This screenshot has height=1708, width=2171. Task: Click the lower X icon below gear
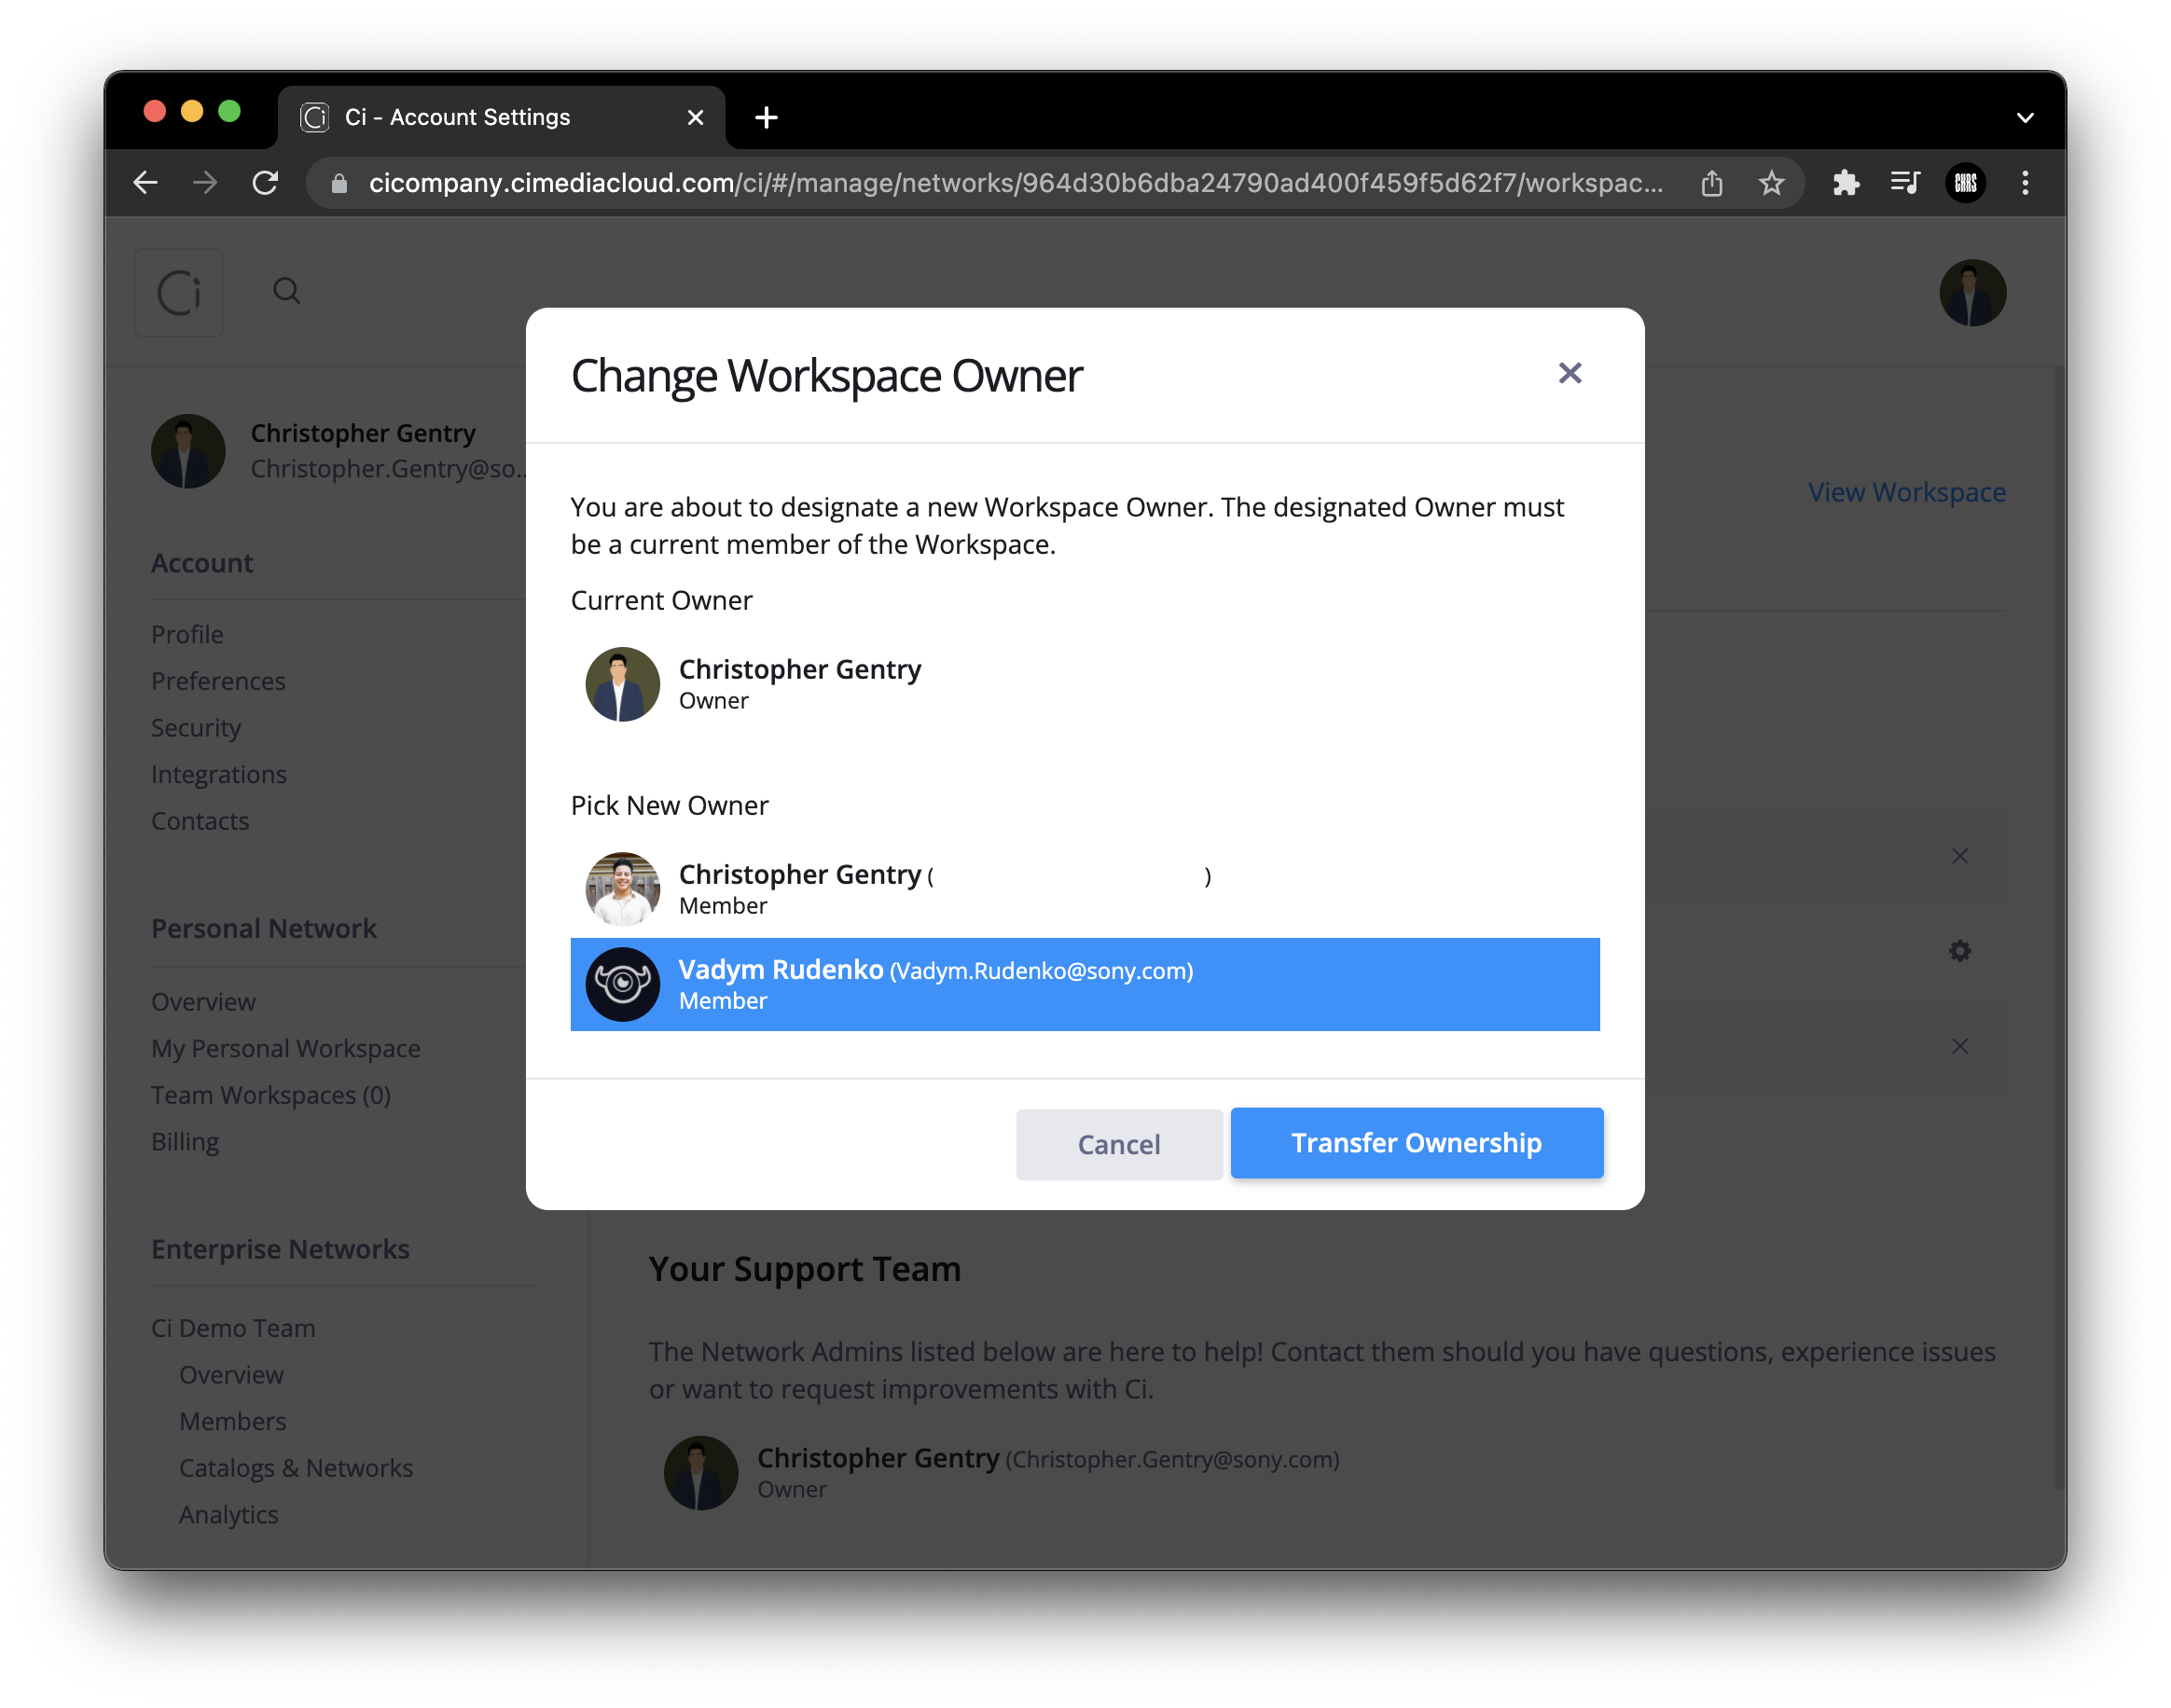point(1959,1046)
